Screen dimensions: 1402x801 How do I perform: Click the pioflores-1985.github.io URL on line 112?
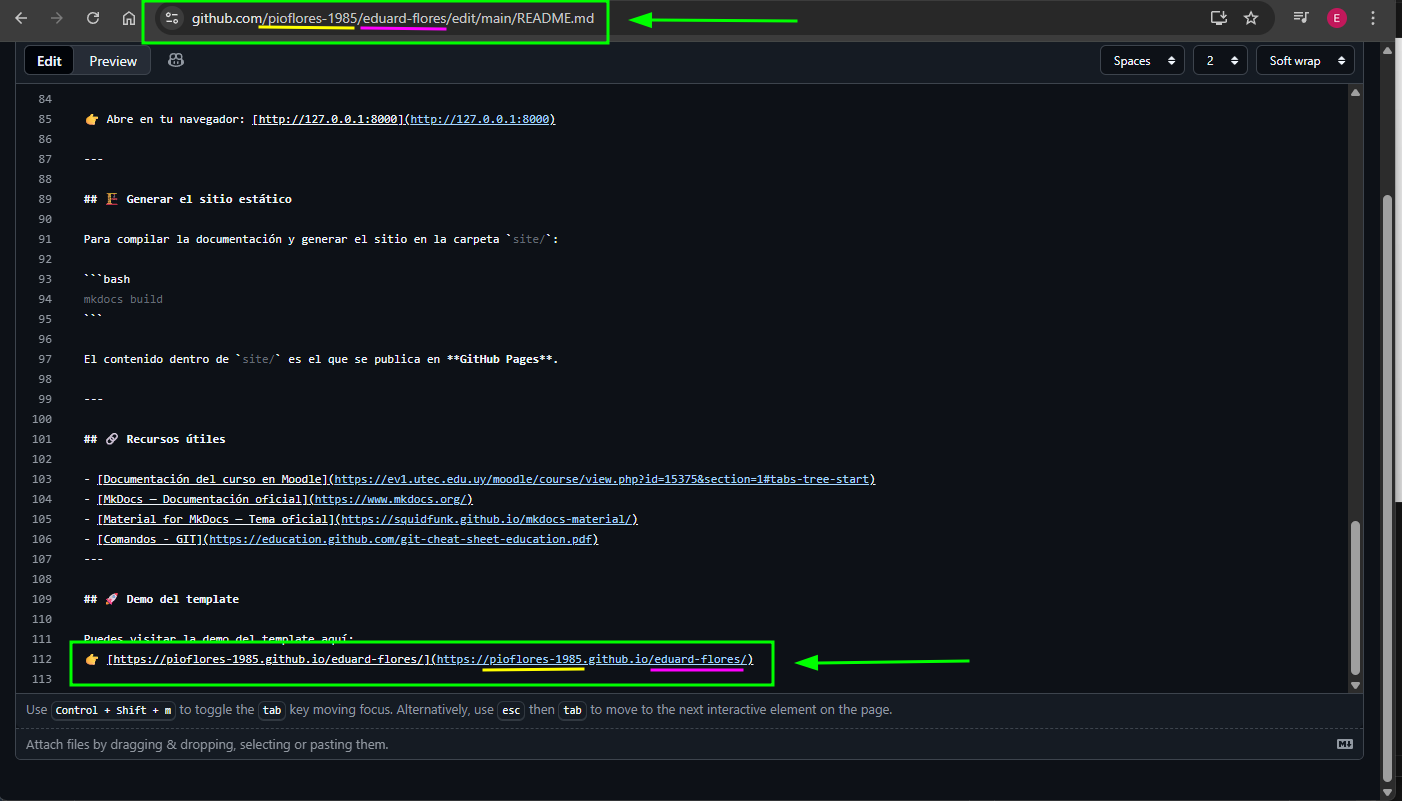pos(594,659)
